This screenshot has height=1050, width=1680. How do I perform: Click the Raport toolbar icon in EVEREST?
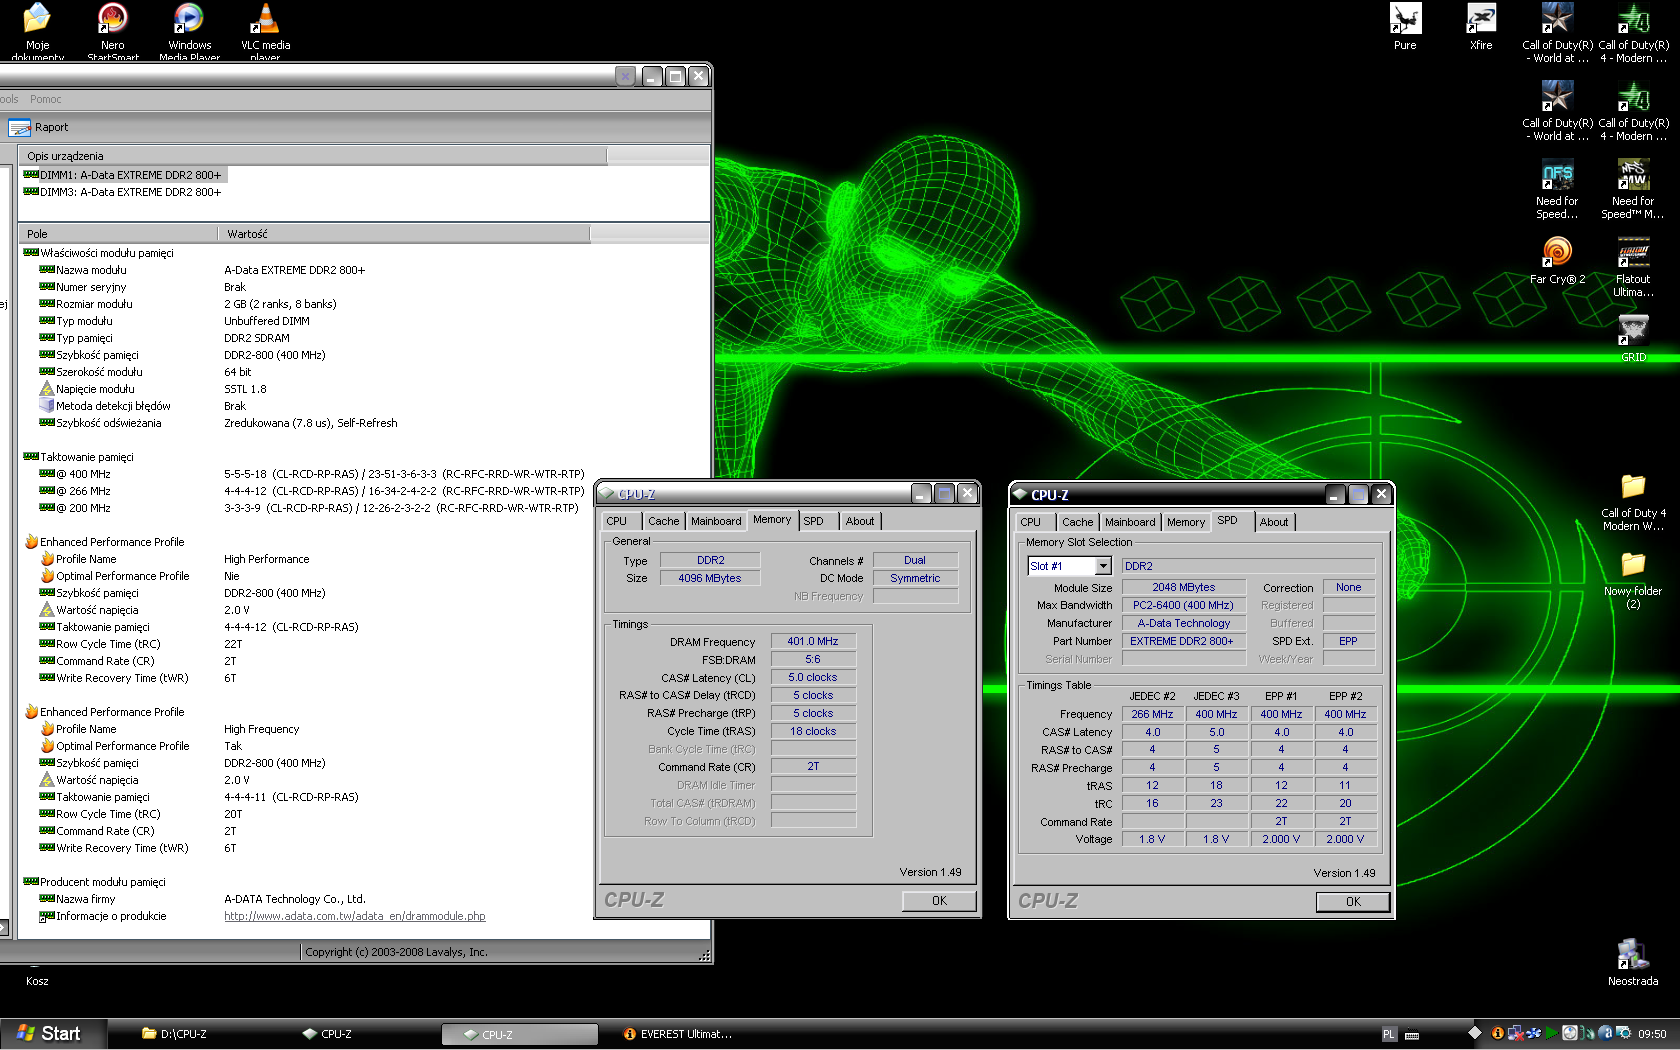[x=38, y=128]
